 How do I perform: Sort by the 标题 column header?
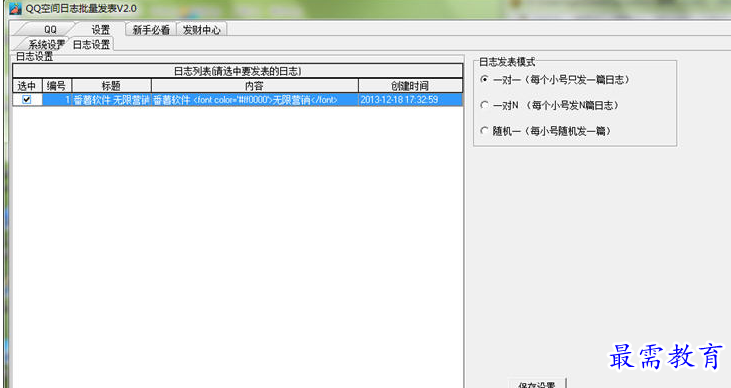(x=111, y=86)
